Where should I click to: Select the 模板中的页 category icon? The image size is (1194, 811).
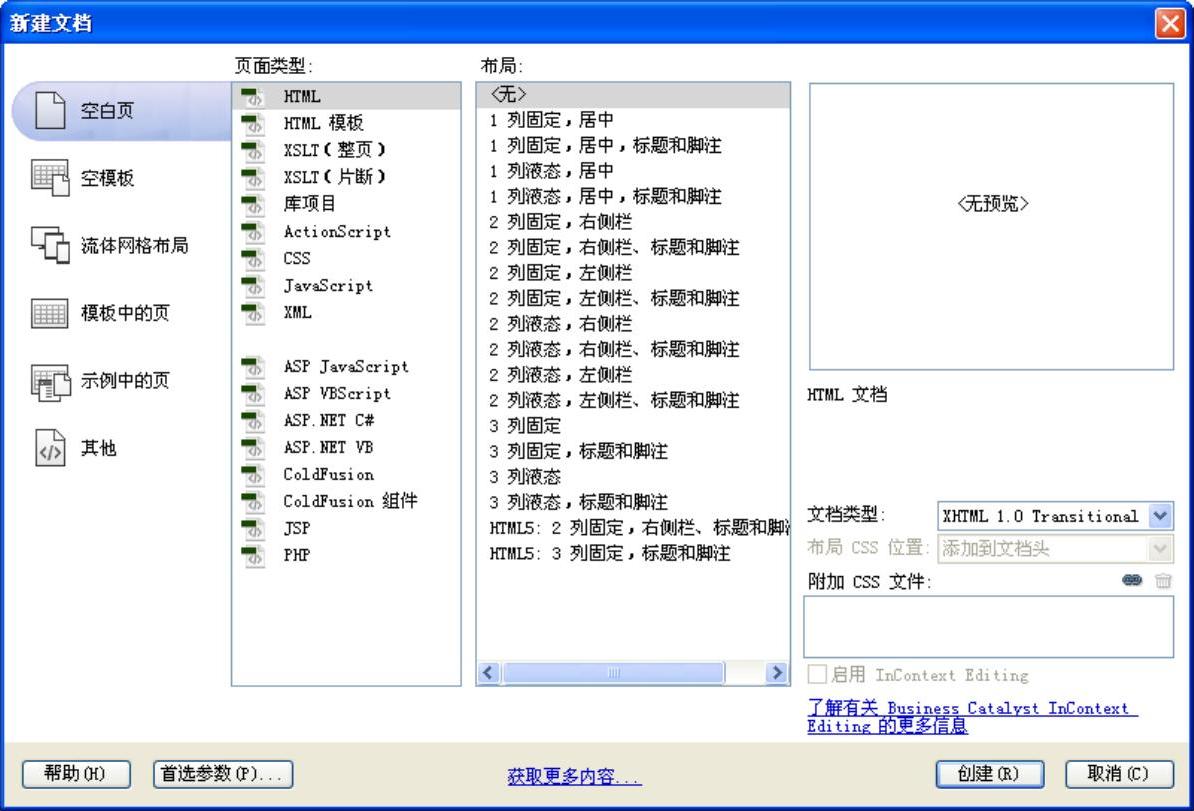(x=50, y=312)
